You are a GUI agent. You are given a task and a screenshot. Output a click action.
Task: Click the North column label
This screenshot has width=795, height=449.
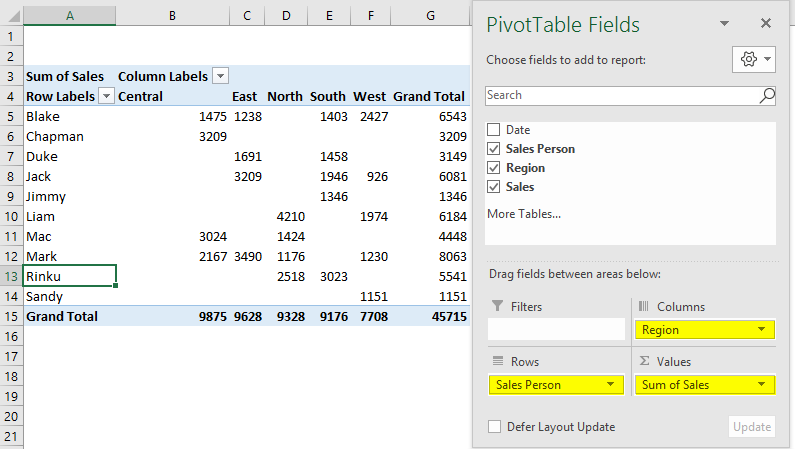(x=286, y=96)
